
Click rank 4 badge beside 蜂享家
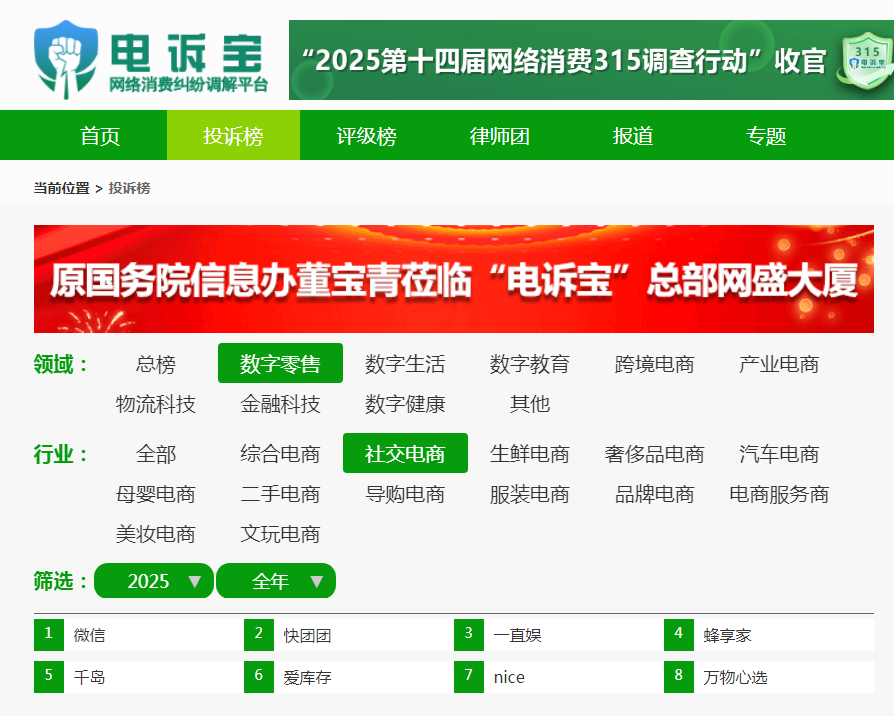click(x=678, y=635)
